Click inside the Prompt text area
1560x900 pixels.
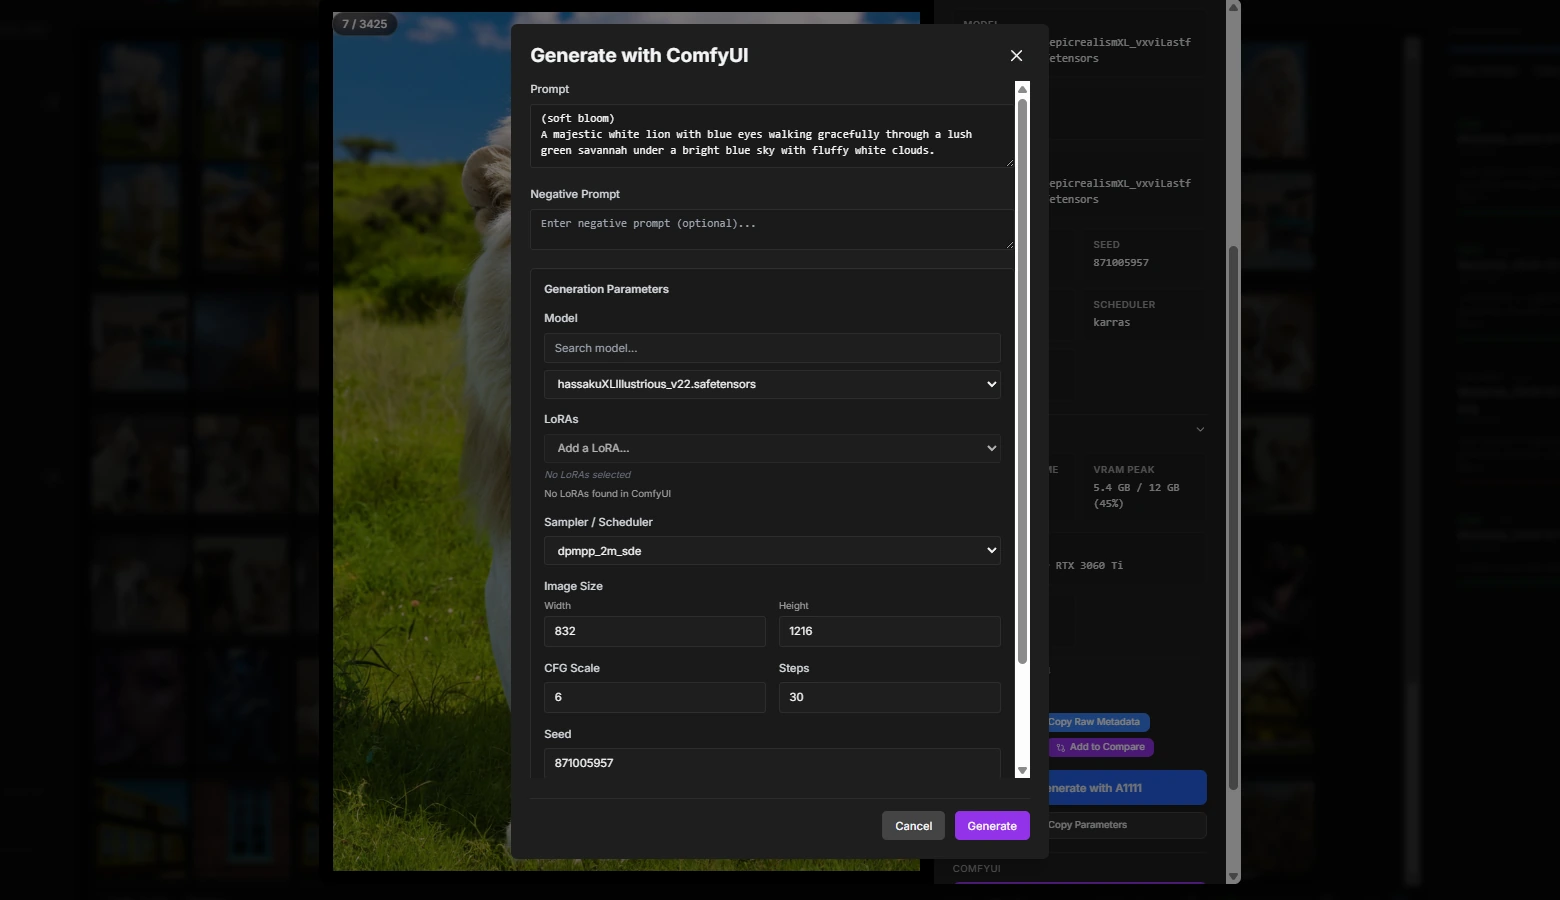pos(771,135)
